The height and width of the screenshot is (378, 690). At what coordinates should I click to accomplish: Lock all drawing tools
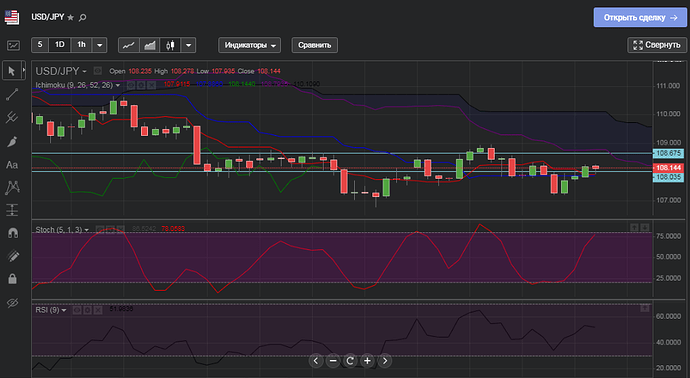click(12, 279)
